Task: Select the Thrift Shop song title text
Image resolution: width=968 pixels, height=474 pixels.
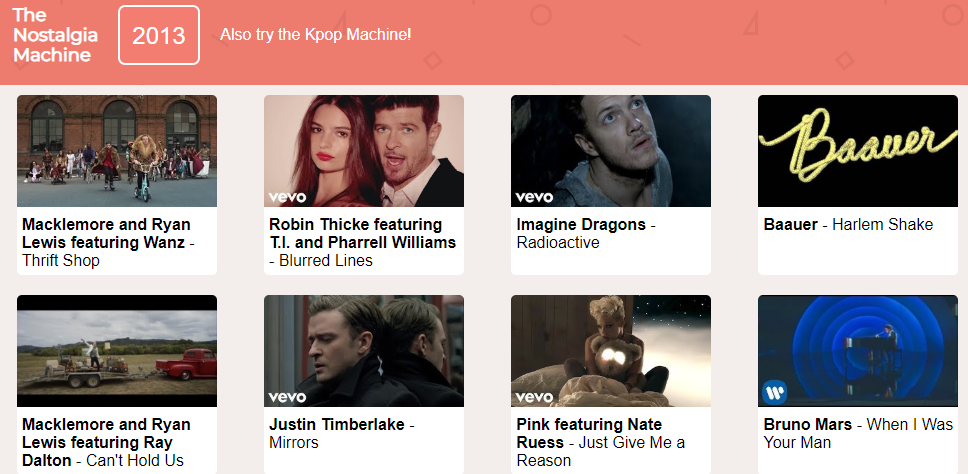Action: tap(60, 260)
